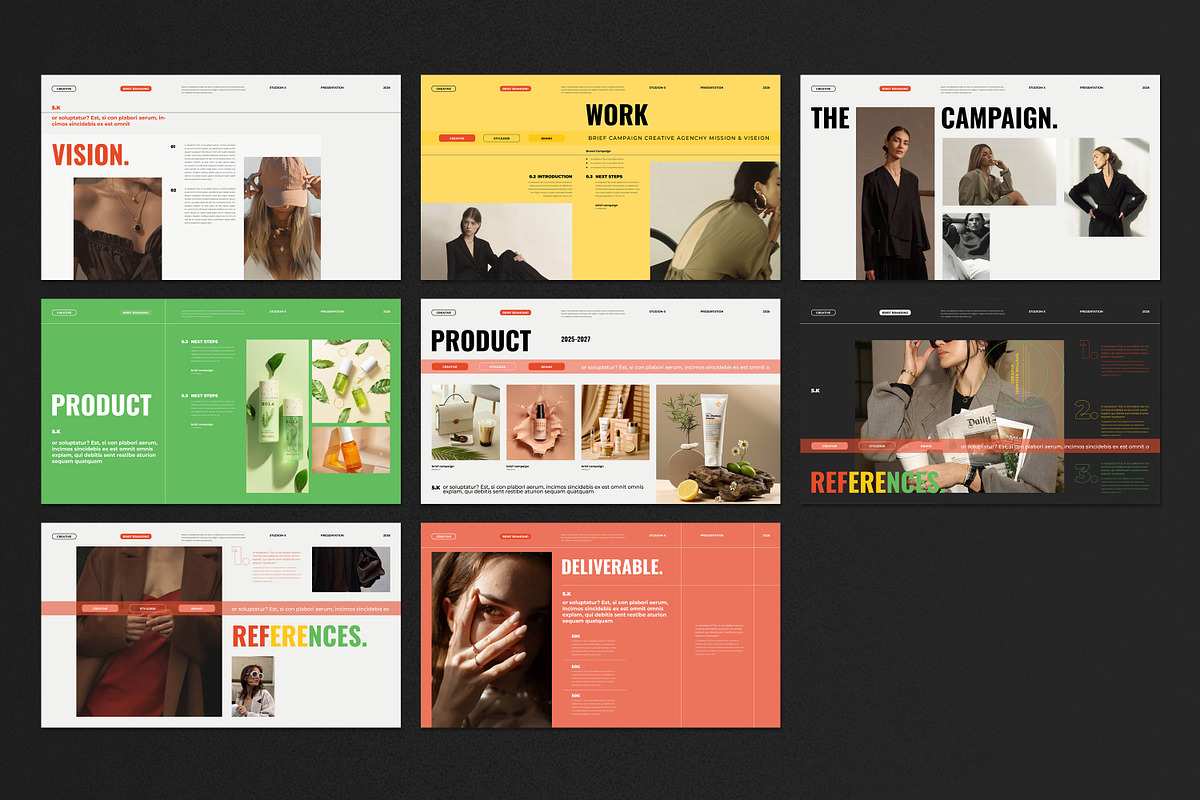Click the yellow BRAND pill on WORK slide
1200x800 pixels.
point(546,138)
